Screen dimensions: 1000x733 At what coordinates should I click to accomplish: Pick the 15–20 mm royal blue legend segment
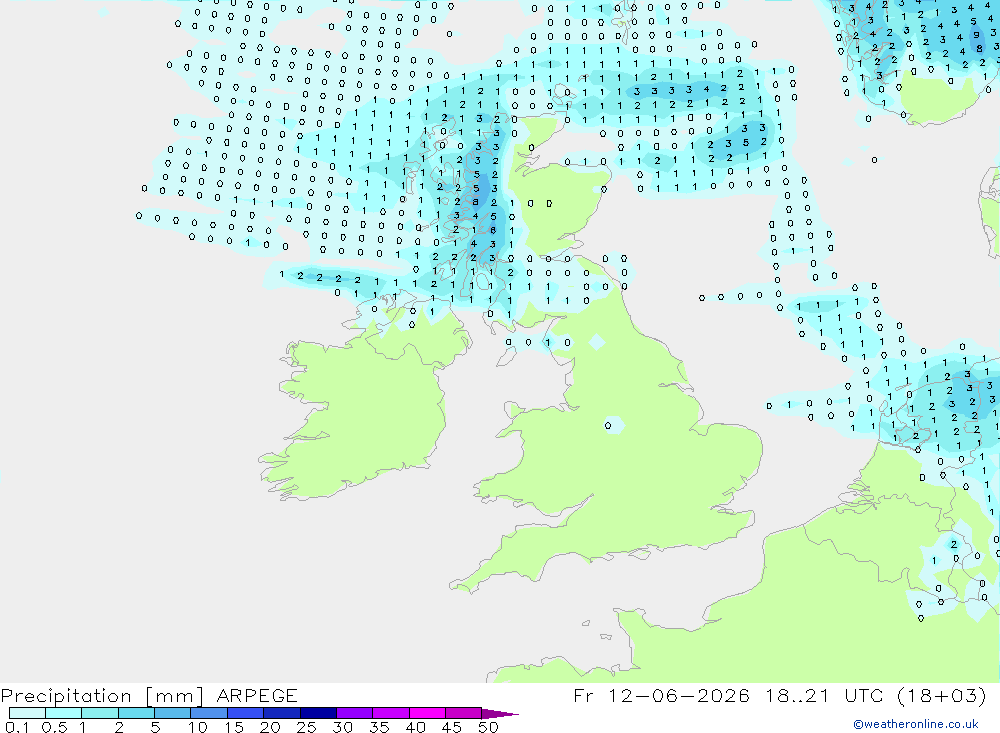246,713
